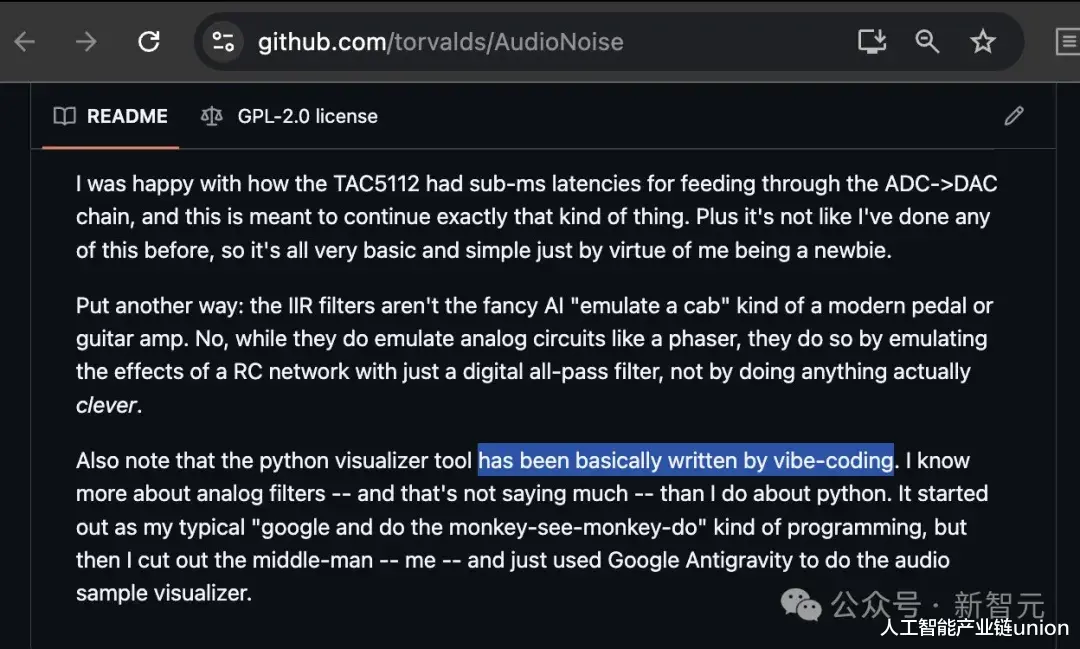1080x649 pixels.
Task: Reload the current GitHub page
Action: click(149, 42)
